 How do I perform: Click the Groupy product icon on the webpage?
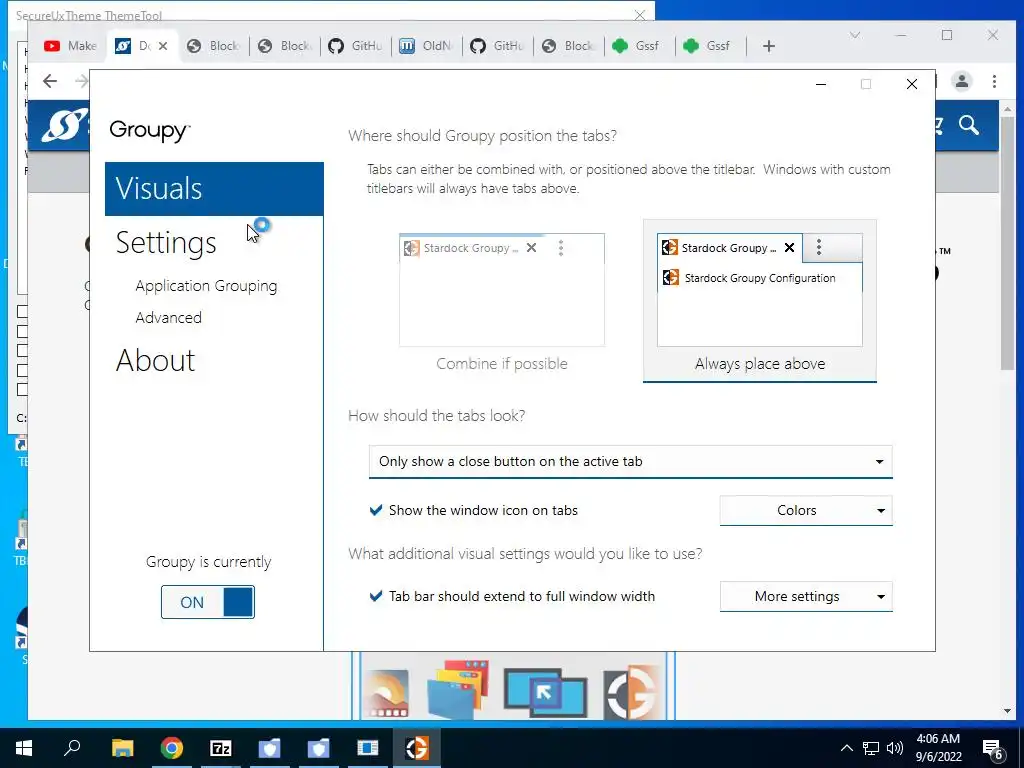point(630,692)
